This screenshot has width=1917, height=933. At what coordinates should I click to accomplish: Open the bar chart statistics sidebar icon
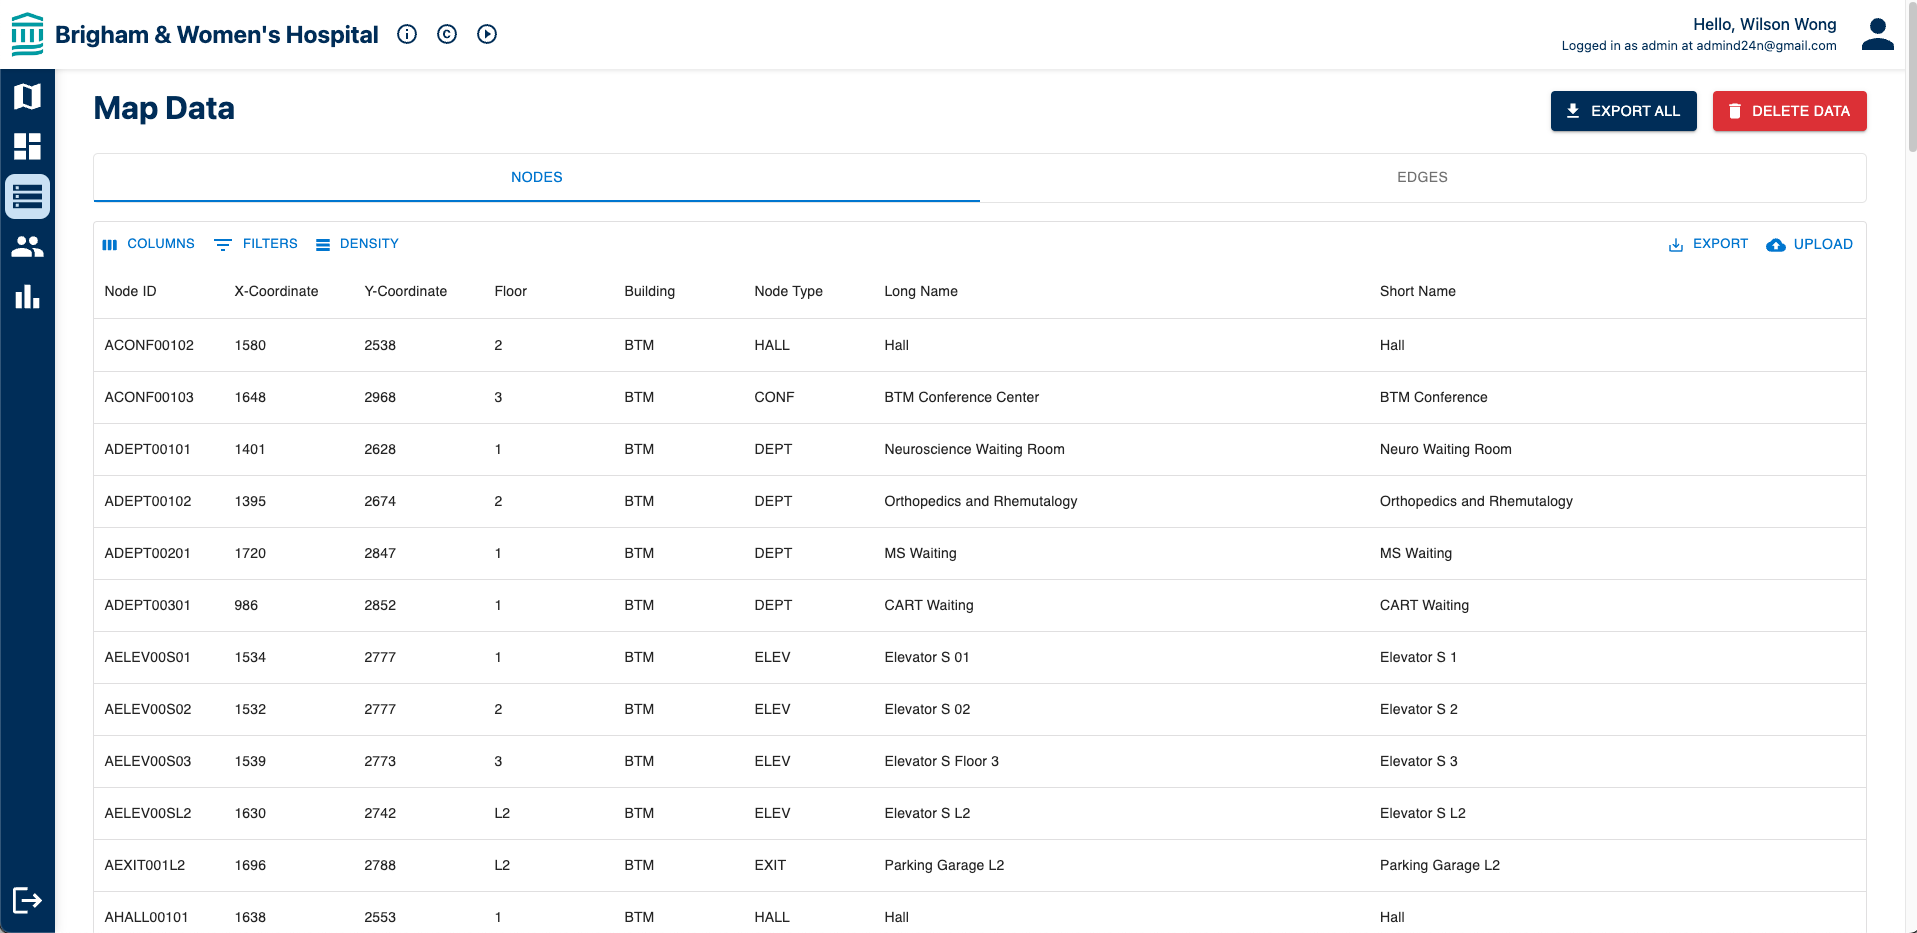27,297
